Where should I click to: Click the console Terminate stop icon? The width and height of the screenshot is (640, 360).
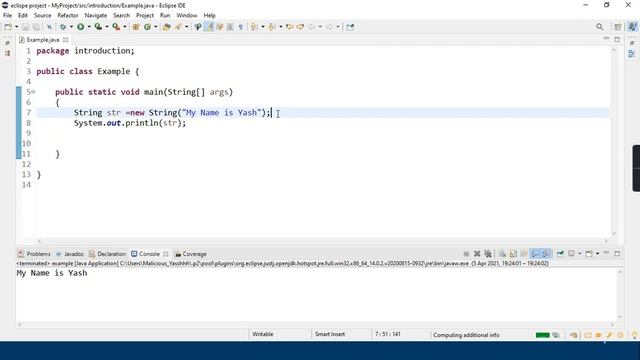466,254
